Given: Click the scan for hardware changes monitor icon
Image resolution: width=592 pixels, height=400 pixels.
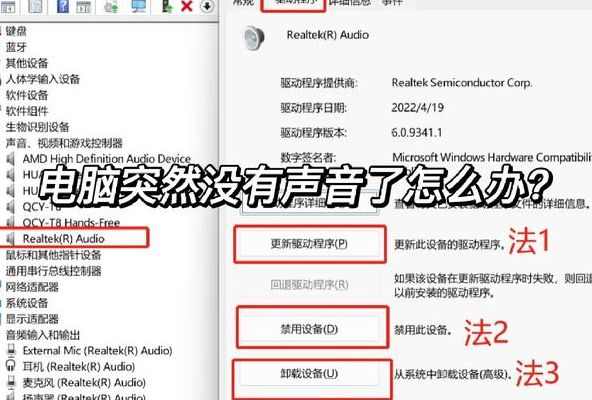Looking at the screenshot, I should pos(139,6).
